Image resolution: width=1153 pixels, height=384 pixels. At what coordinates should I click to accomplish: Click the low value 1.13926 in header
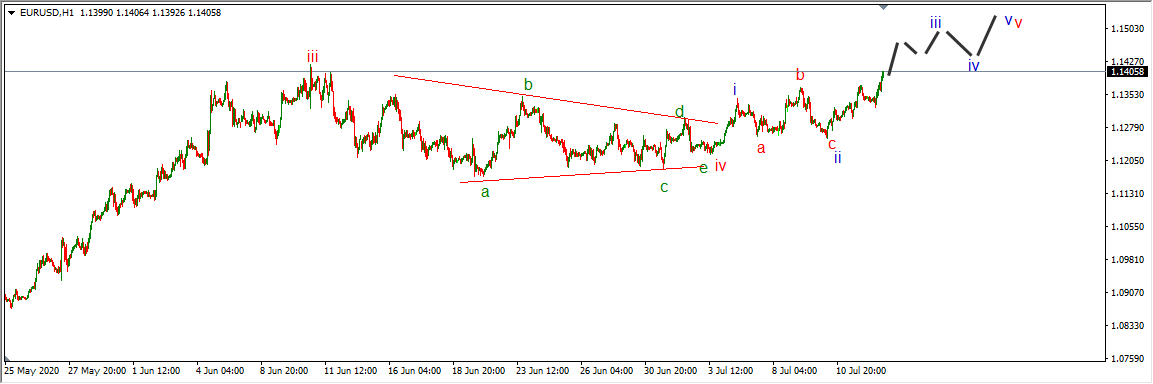(x=168, y=13)
